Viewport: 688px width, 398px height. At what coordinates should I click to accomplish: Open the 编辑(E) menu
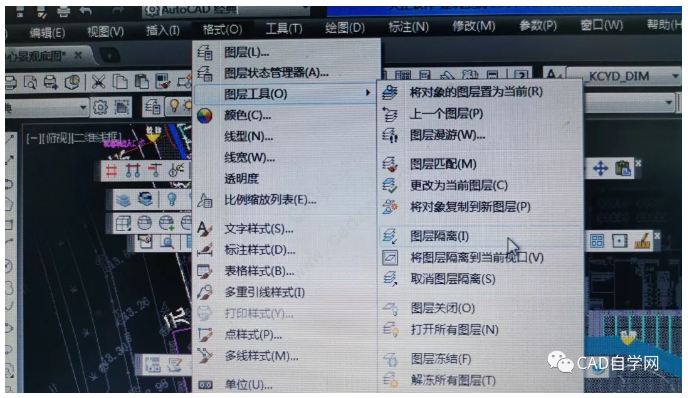[47, 32]
